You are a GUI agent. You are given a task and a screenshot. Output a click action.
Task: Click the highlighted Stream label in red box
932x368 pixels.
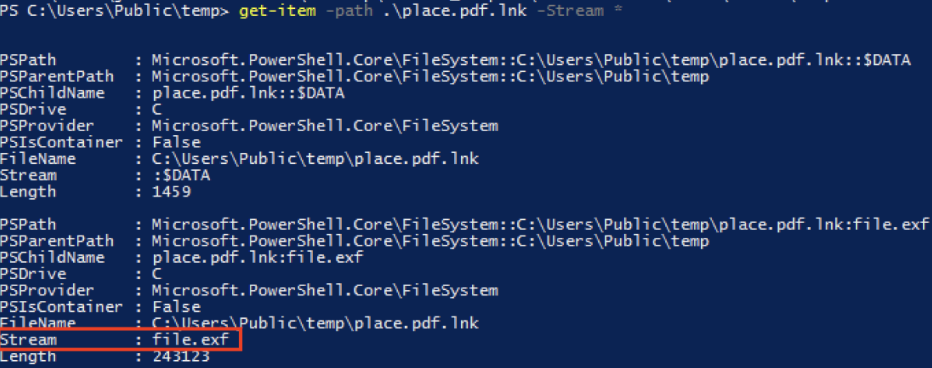click(29, 339)
